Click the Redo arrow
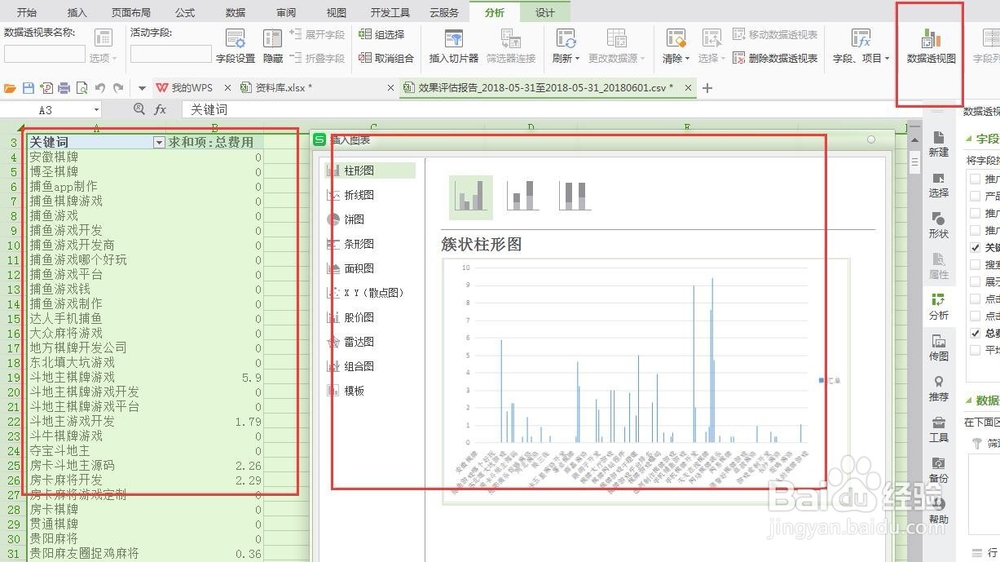1000x562 pixels. (x=118, y=88)
